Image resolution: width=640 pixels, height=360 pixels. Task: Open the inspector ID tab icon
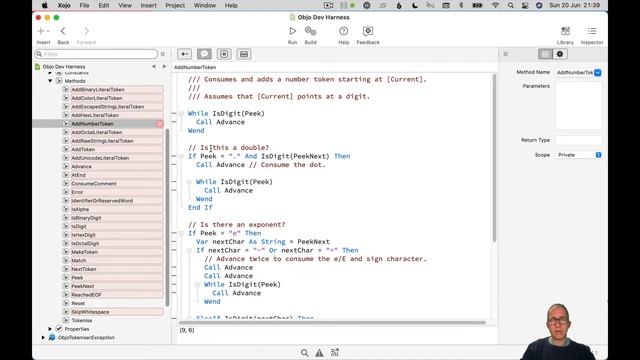[545, 54]
